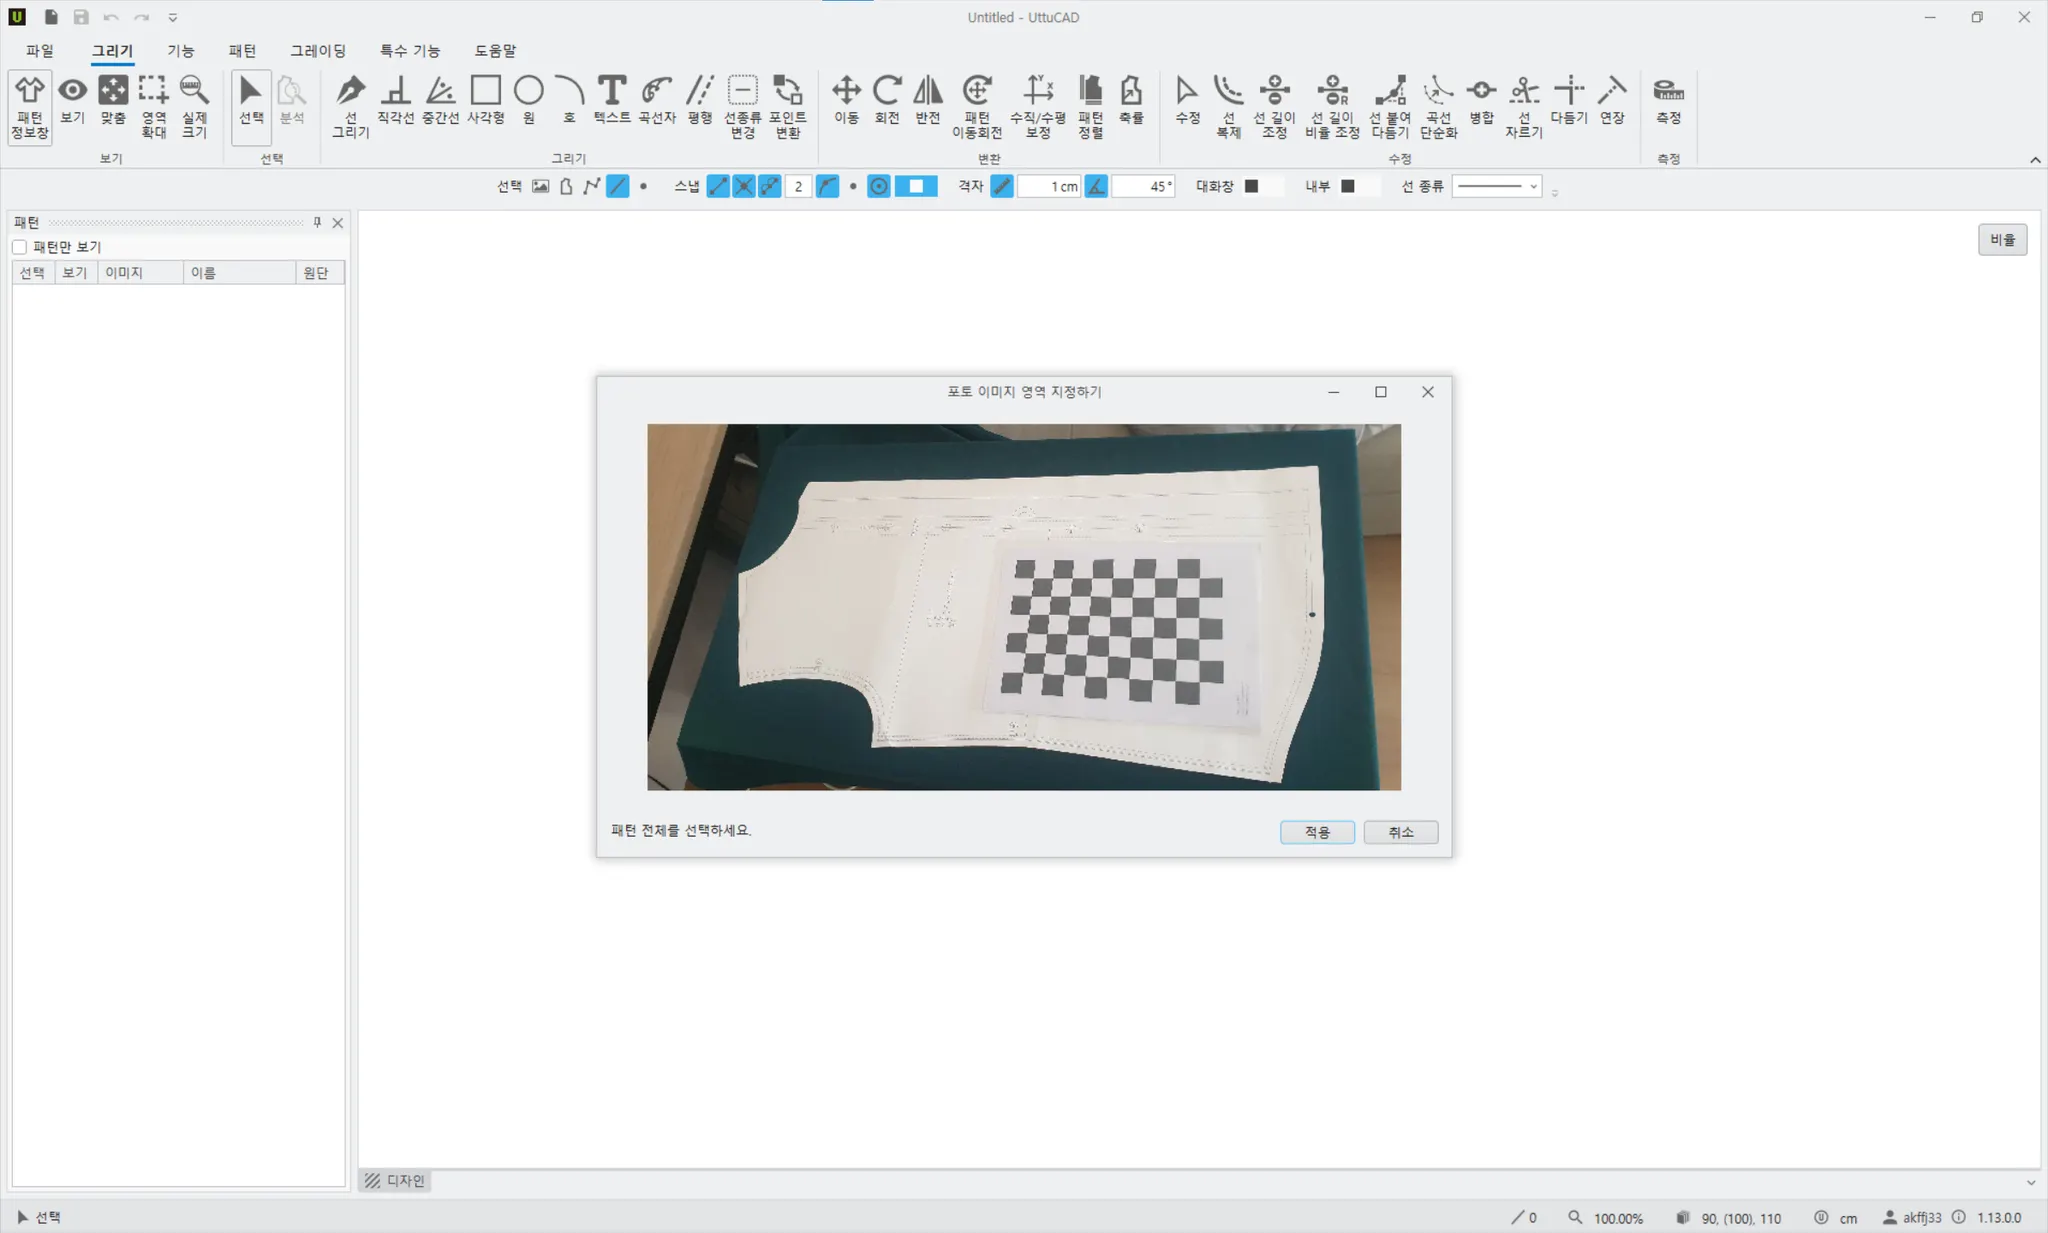2048x1233 pixels.
Task: Open the 패턴 menu tab
Action: click(x=242, y=51)
